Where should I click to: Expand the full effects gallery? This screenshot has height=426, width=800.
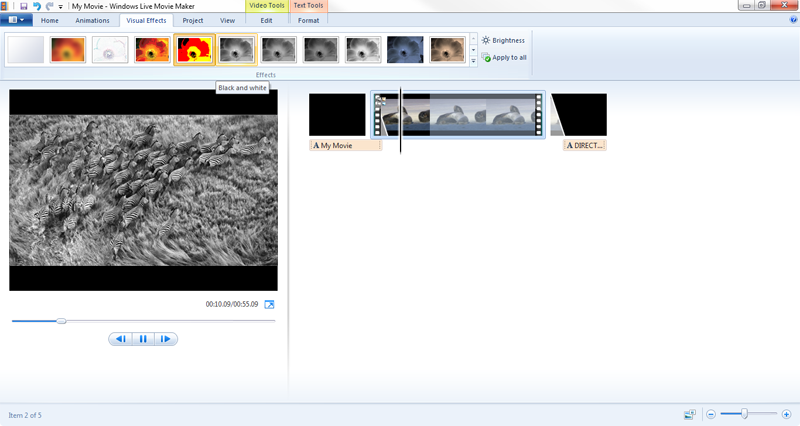(x=473, y=61)
